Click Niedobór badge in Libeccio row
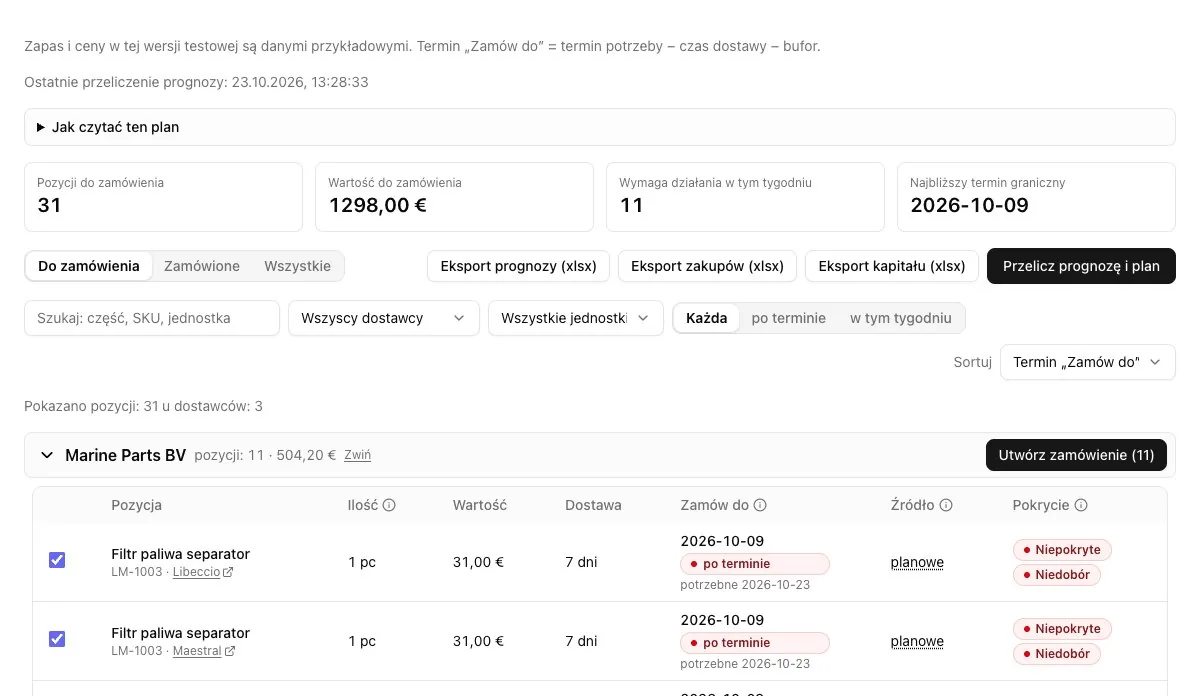1200x696 pixels. click(x=1057, y=575)
